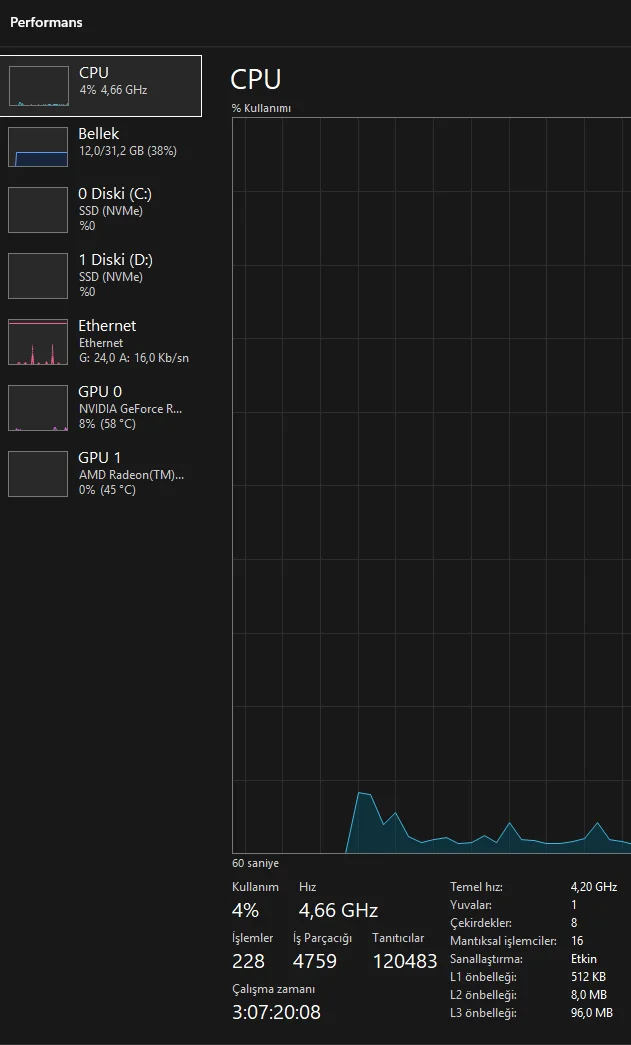Click the Tanıtıcılar value 120483
The width and height of the screenshot is (631, 1045).
point(405,961)
